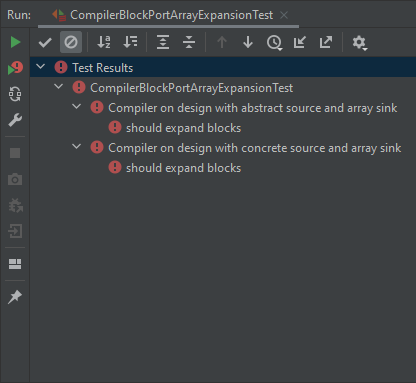Screen dimensions: 416x383
Task: Toggle auto-test rerun icon
Action: tap(15, 94)
